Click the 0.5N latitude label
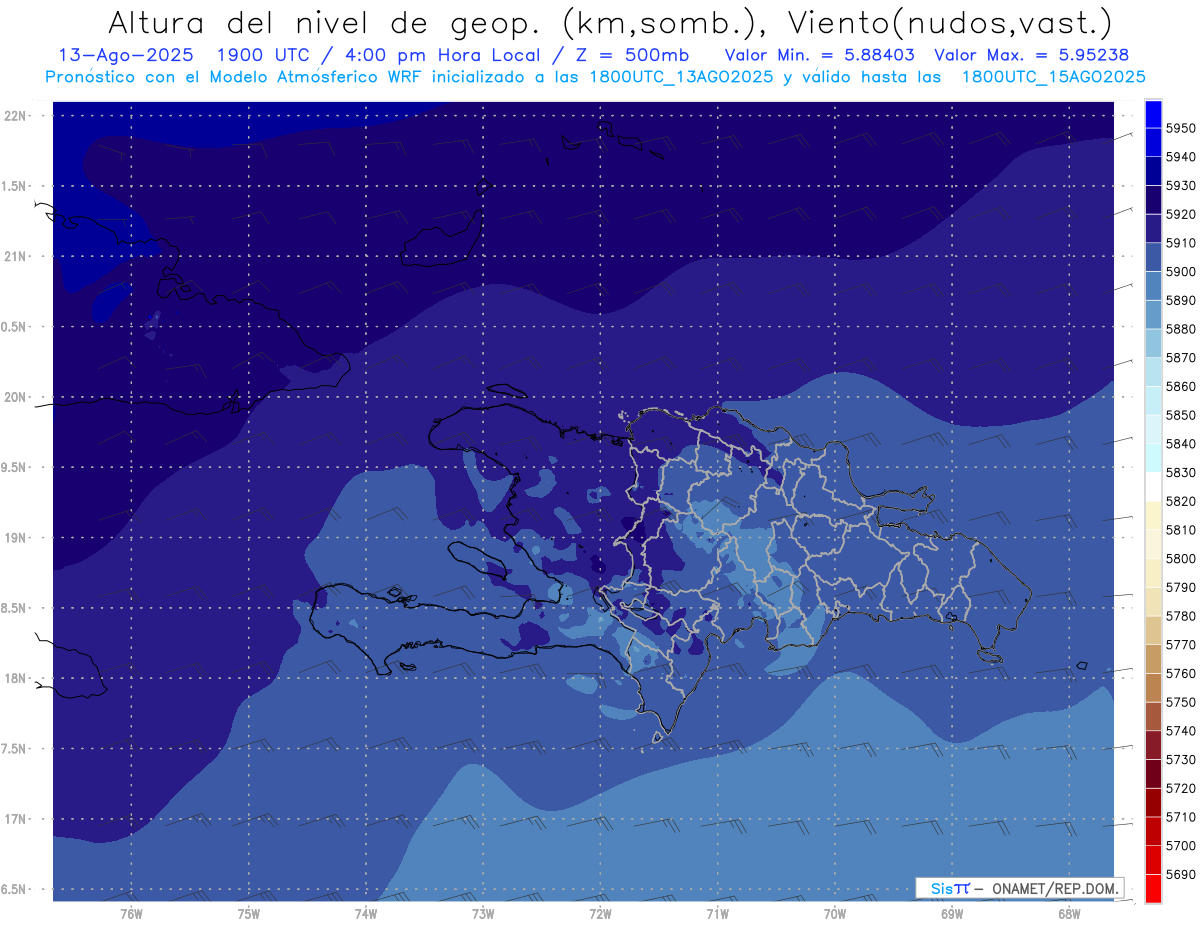 [15, 327]
